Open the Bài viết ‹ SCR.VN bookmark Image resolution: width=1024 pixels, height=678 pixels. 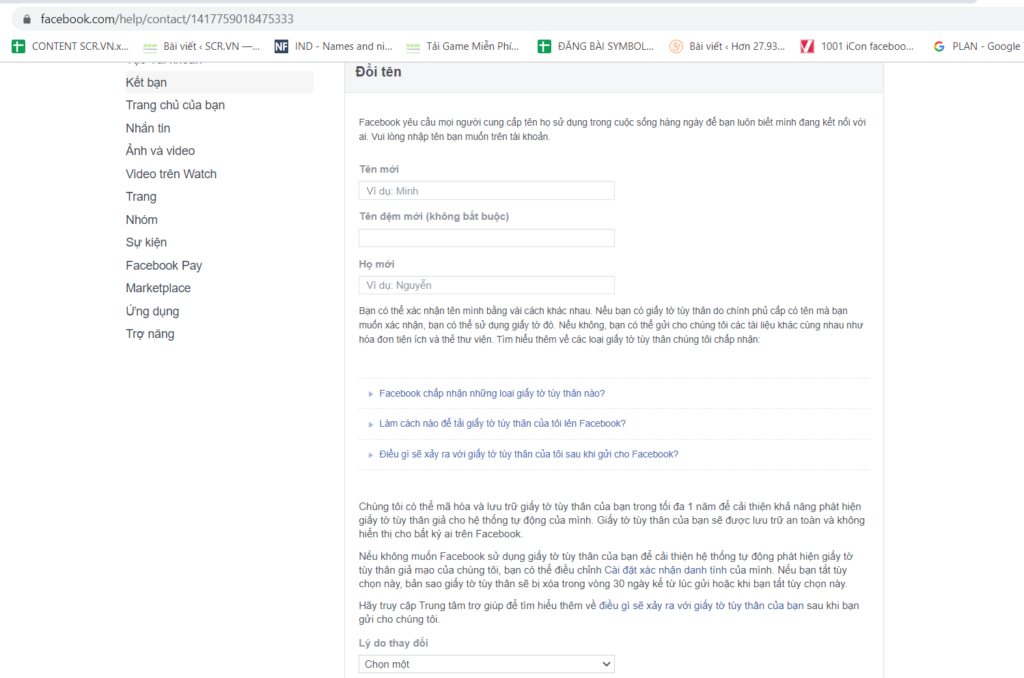point(201,46)
